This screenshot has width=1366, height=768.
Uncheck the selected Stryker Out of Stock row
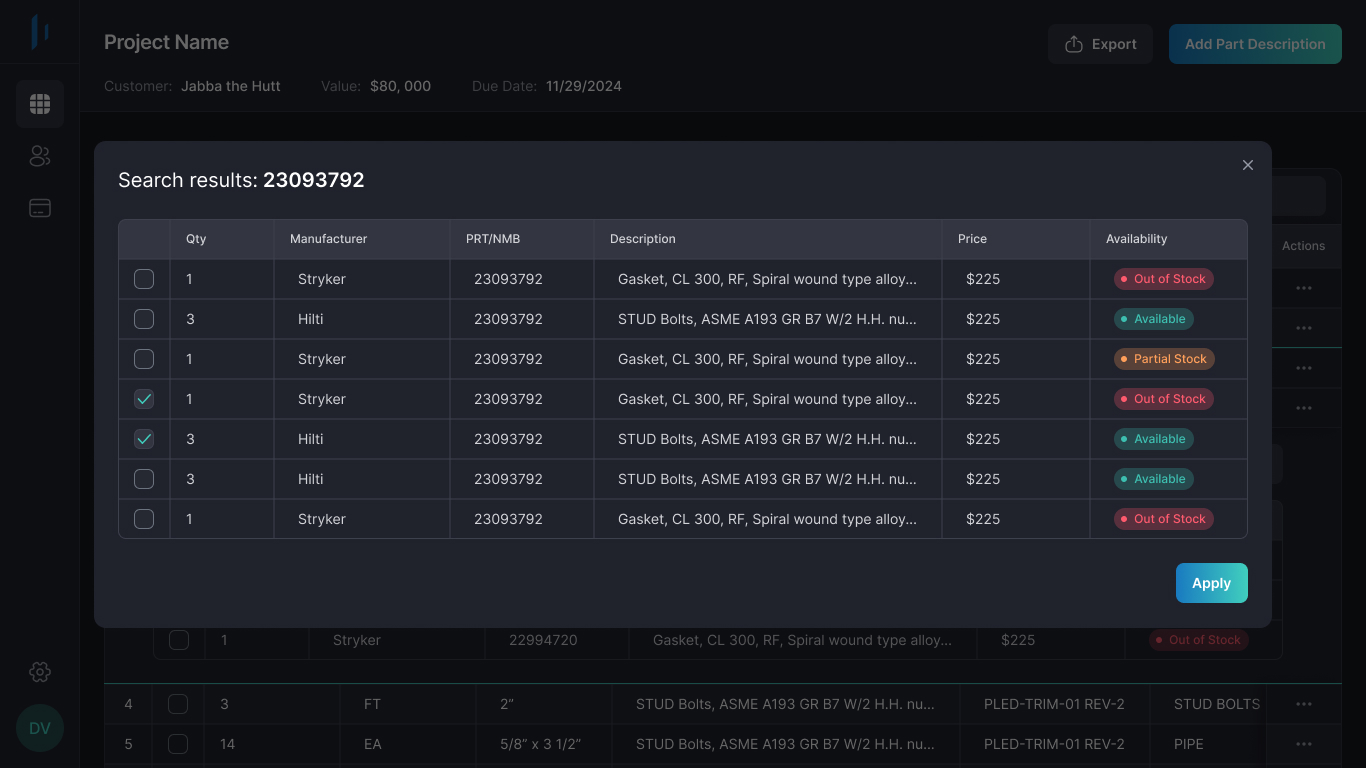144,399
